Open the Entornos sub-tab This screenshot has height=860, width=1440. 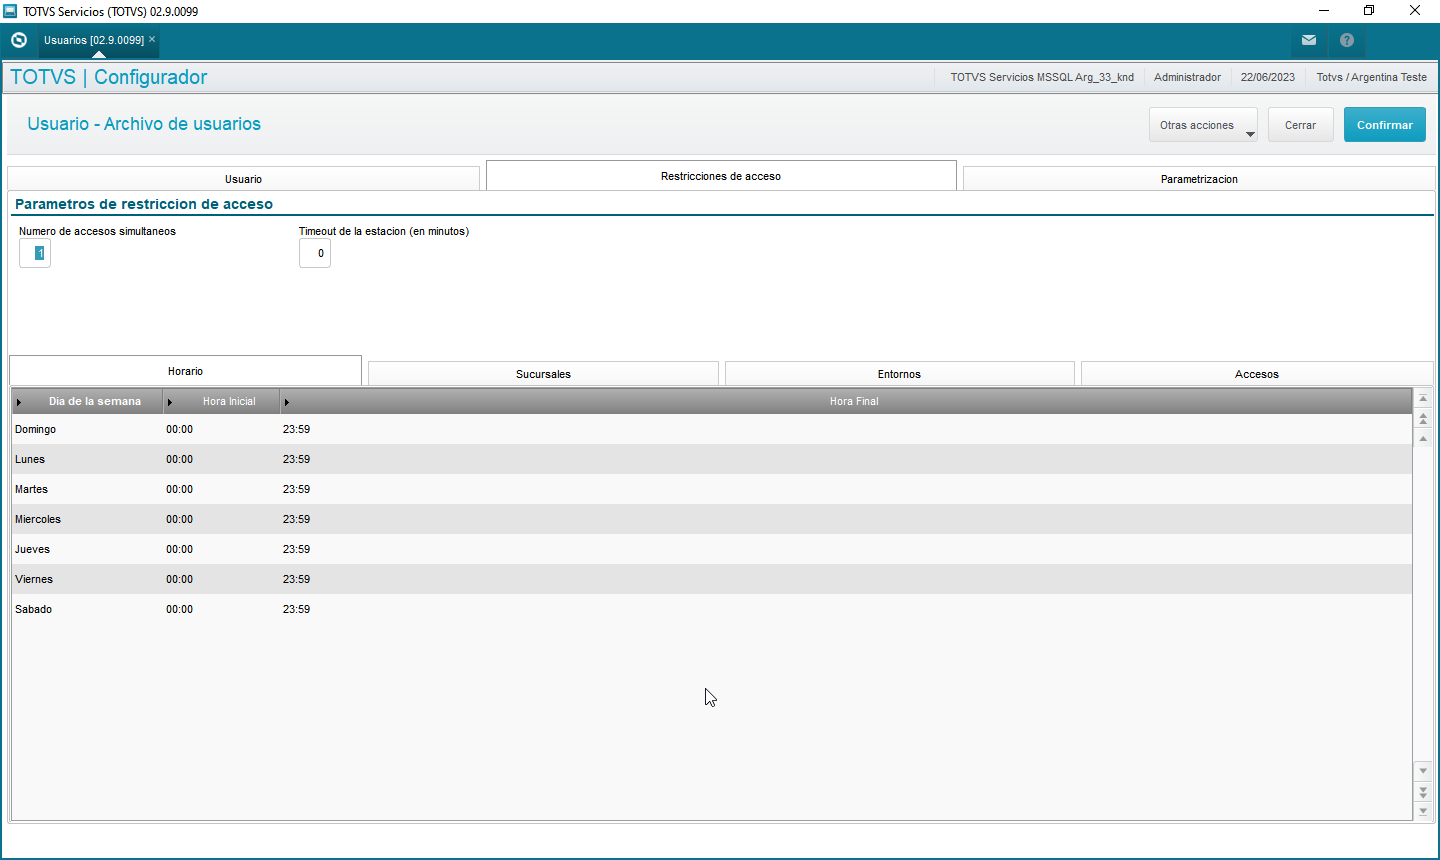(x=899, y=374)
